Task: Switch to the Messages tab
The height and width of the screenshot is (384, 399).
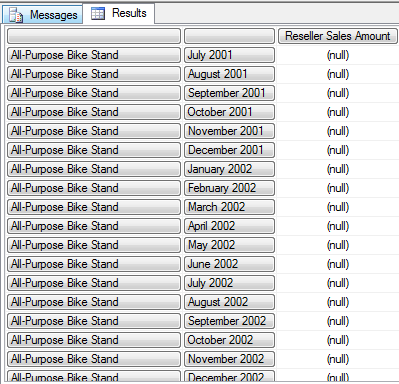Action: click(42, 14)
